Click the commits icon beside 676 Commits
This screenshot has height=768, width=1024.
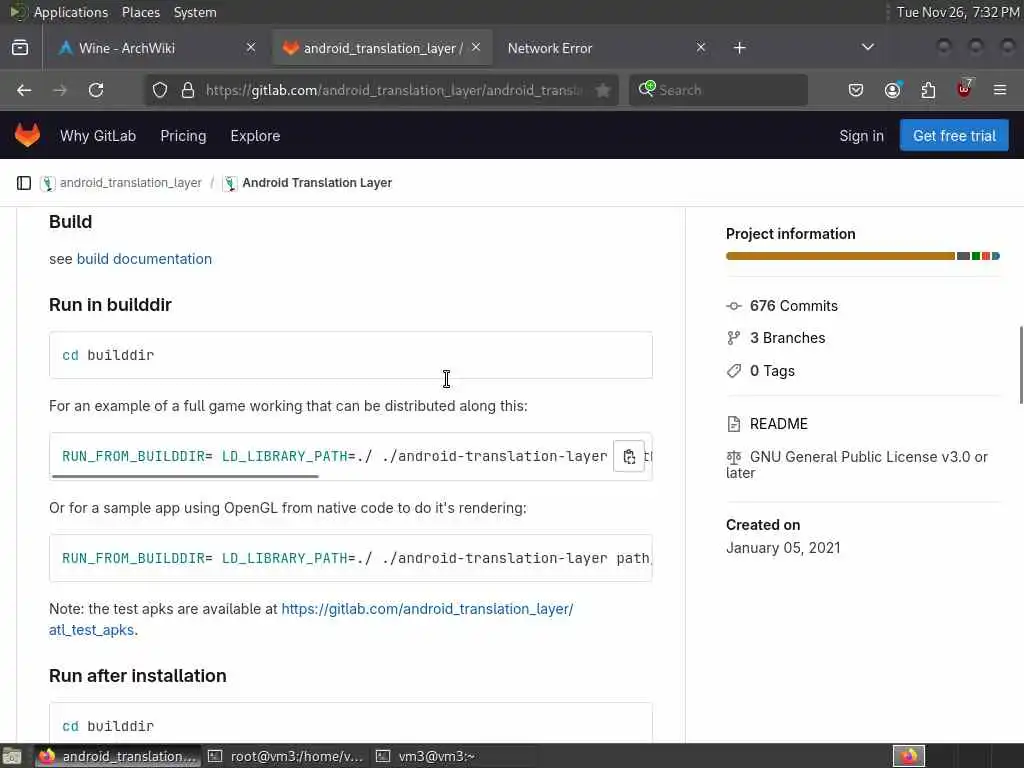[x=734, y=306]
